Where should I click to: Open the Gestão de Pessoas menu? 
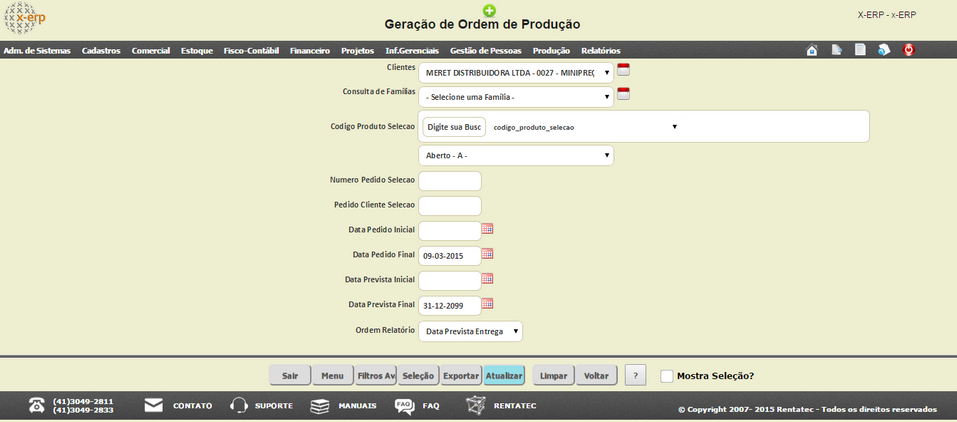(x=485, y=51)
